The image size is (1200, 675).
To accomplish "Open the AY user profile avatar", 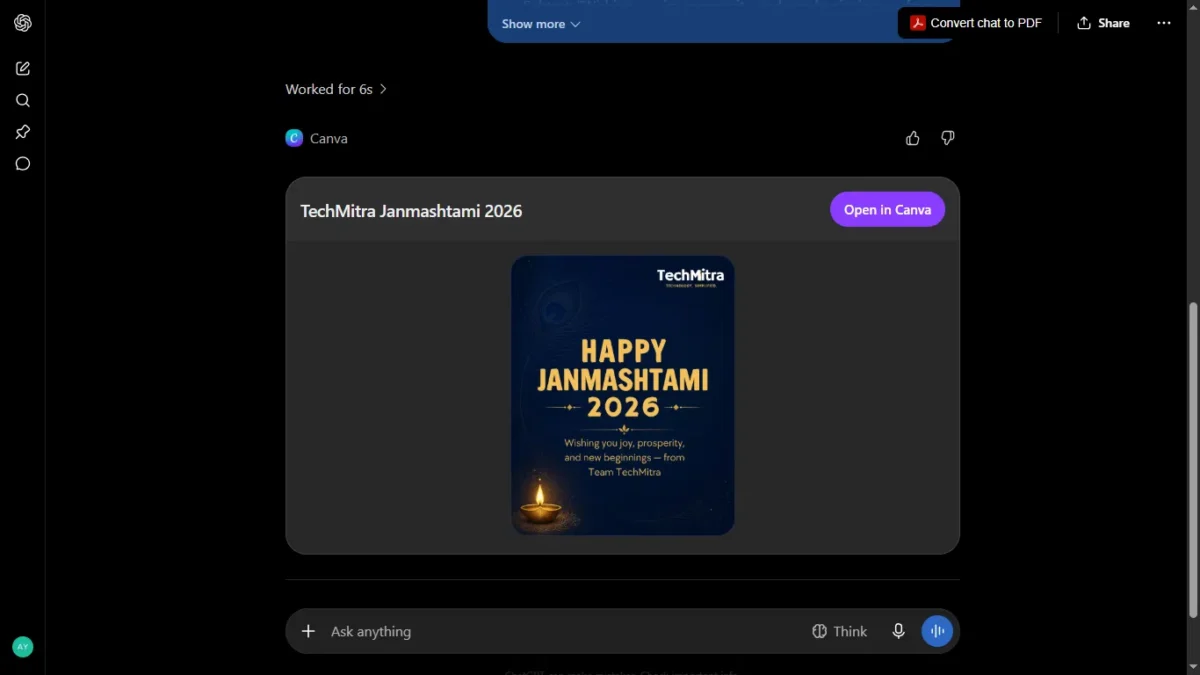I will pos(23,647).
